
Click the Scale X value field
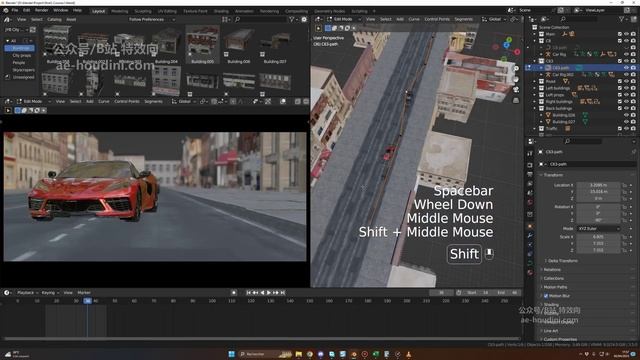click(598, 237)
